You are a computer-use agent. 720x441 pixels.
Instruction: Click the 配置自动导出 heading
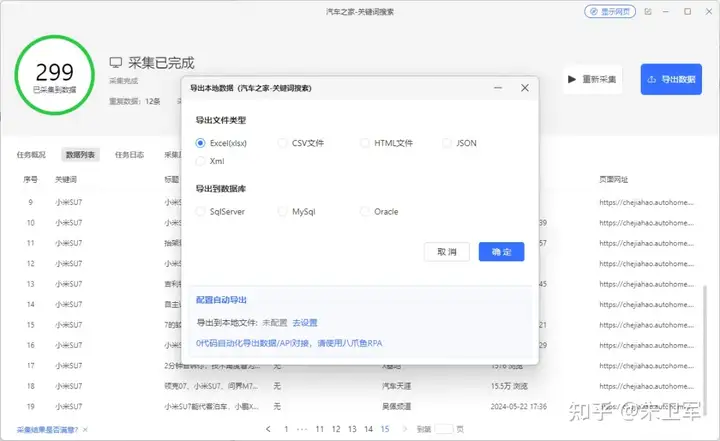point(221,300)
